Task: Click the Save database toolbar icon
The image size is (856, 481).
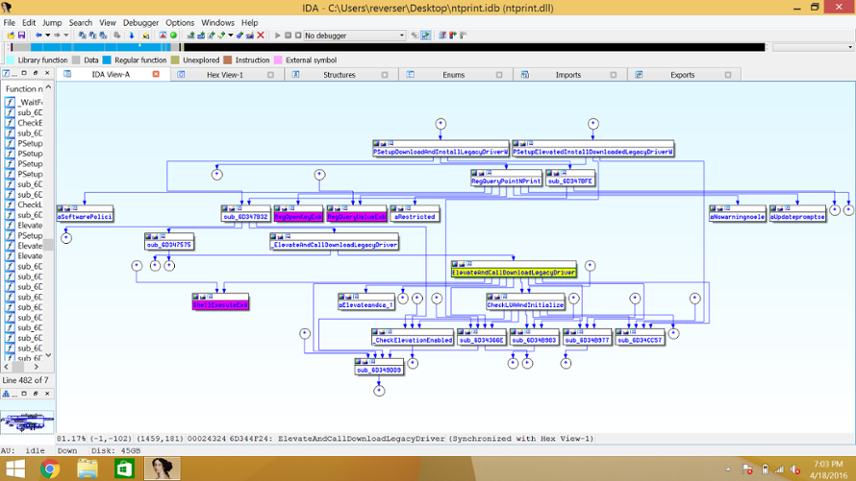Action: (22, 35)
